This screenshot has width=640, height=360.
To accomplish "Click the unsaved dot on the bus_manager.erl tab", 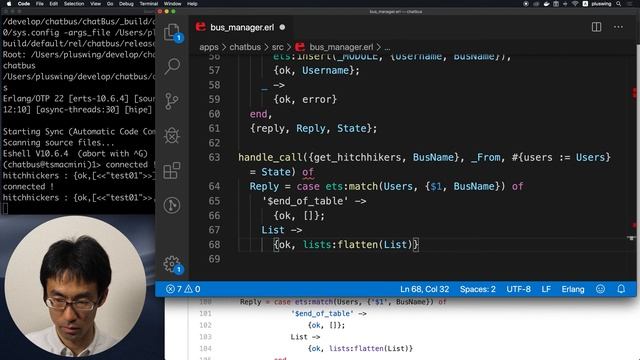I will point(282,27).
